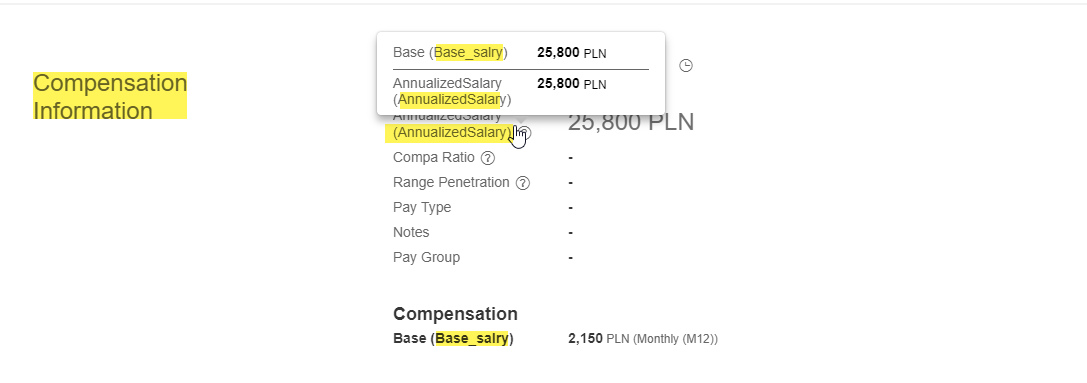The height and width of the screenshot is (383, 1087).
Task: Click the dash value beside Pay Type
Action: tap(571, 208)
